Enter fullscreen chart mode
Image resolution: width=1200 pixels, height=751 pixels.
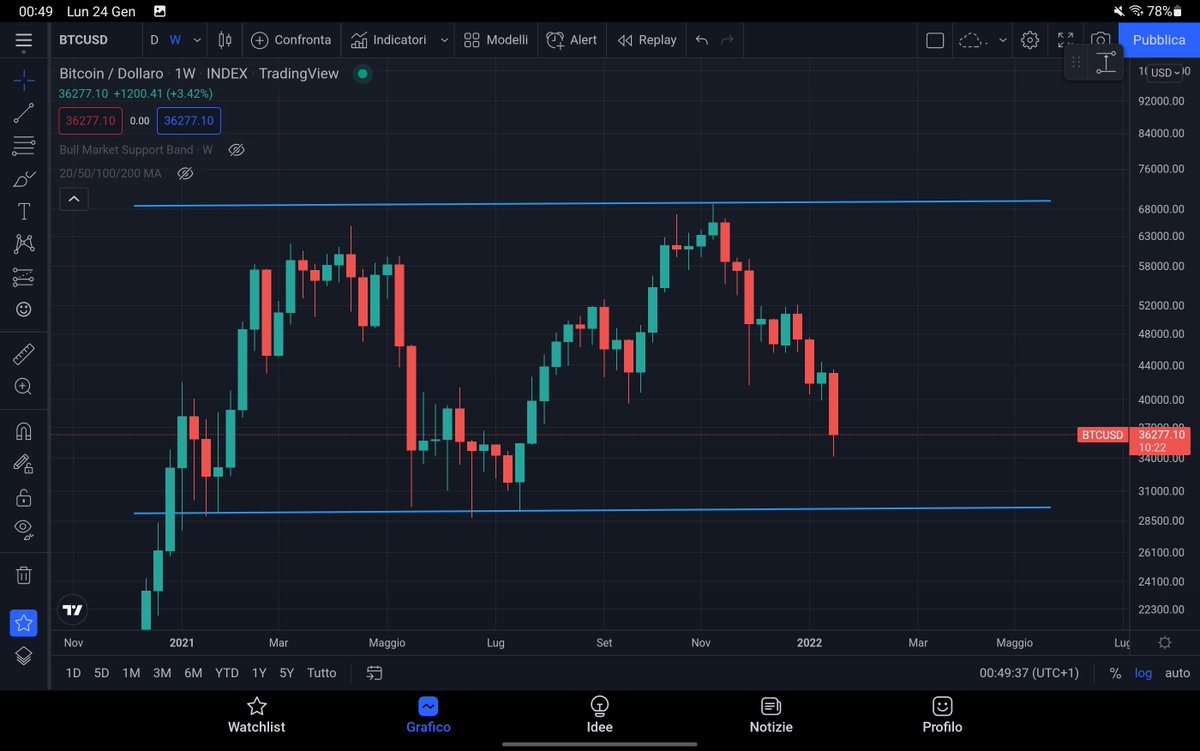[1066, 41]
